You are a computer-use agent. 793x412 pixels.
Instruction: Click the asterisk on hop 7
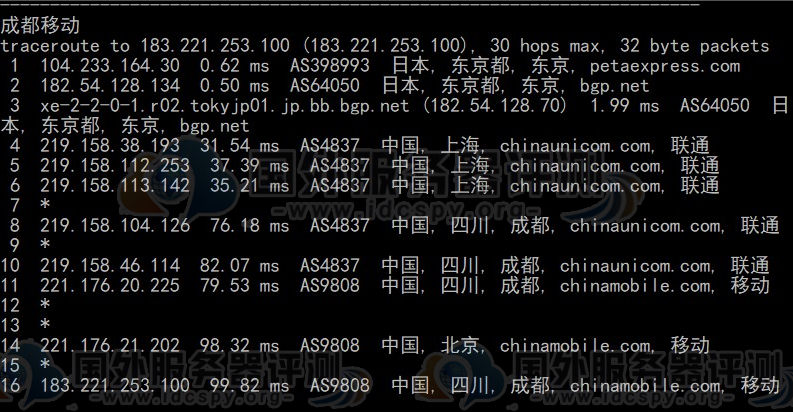pyautogui.click(x=45, y=205)
